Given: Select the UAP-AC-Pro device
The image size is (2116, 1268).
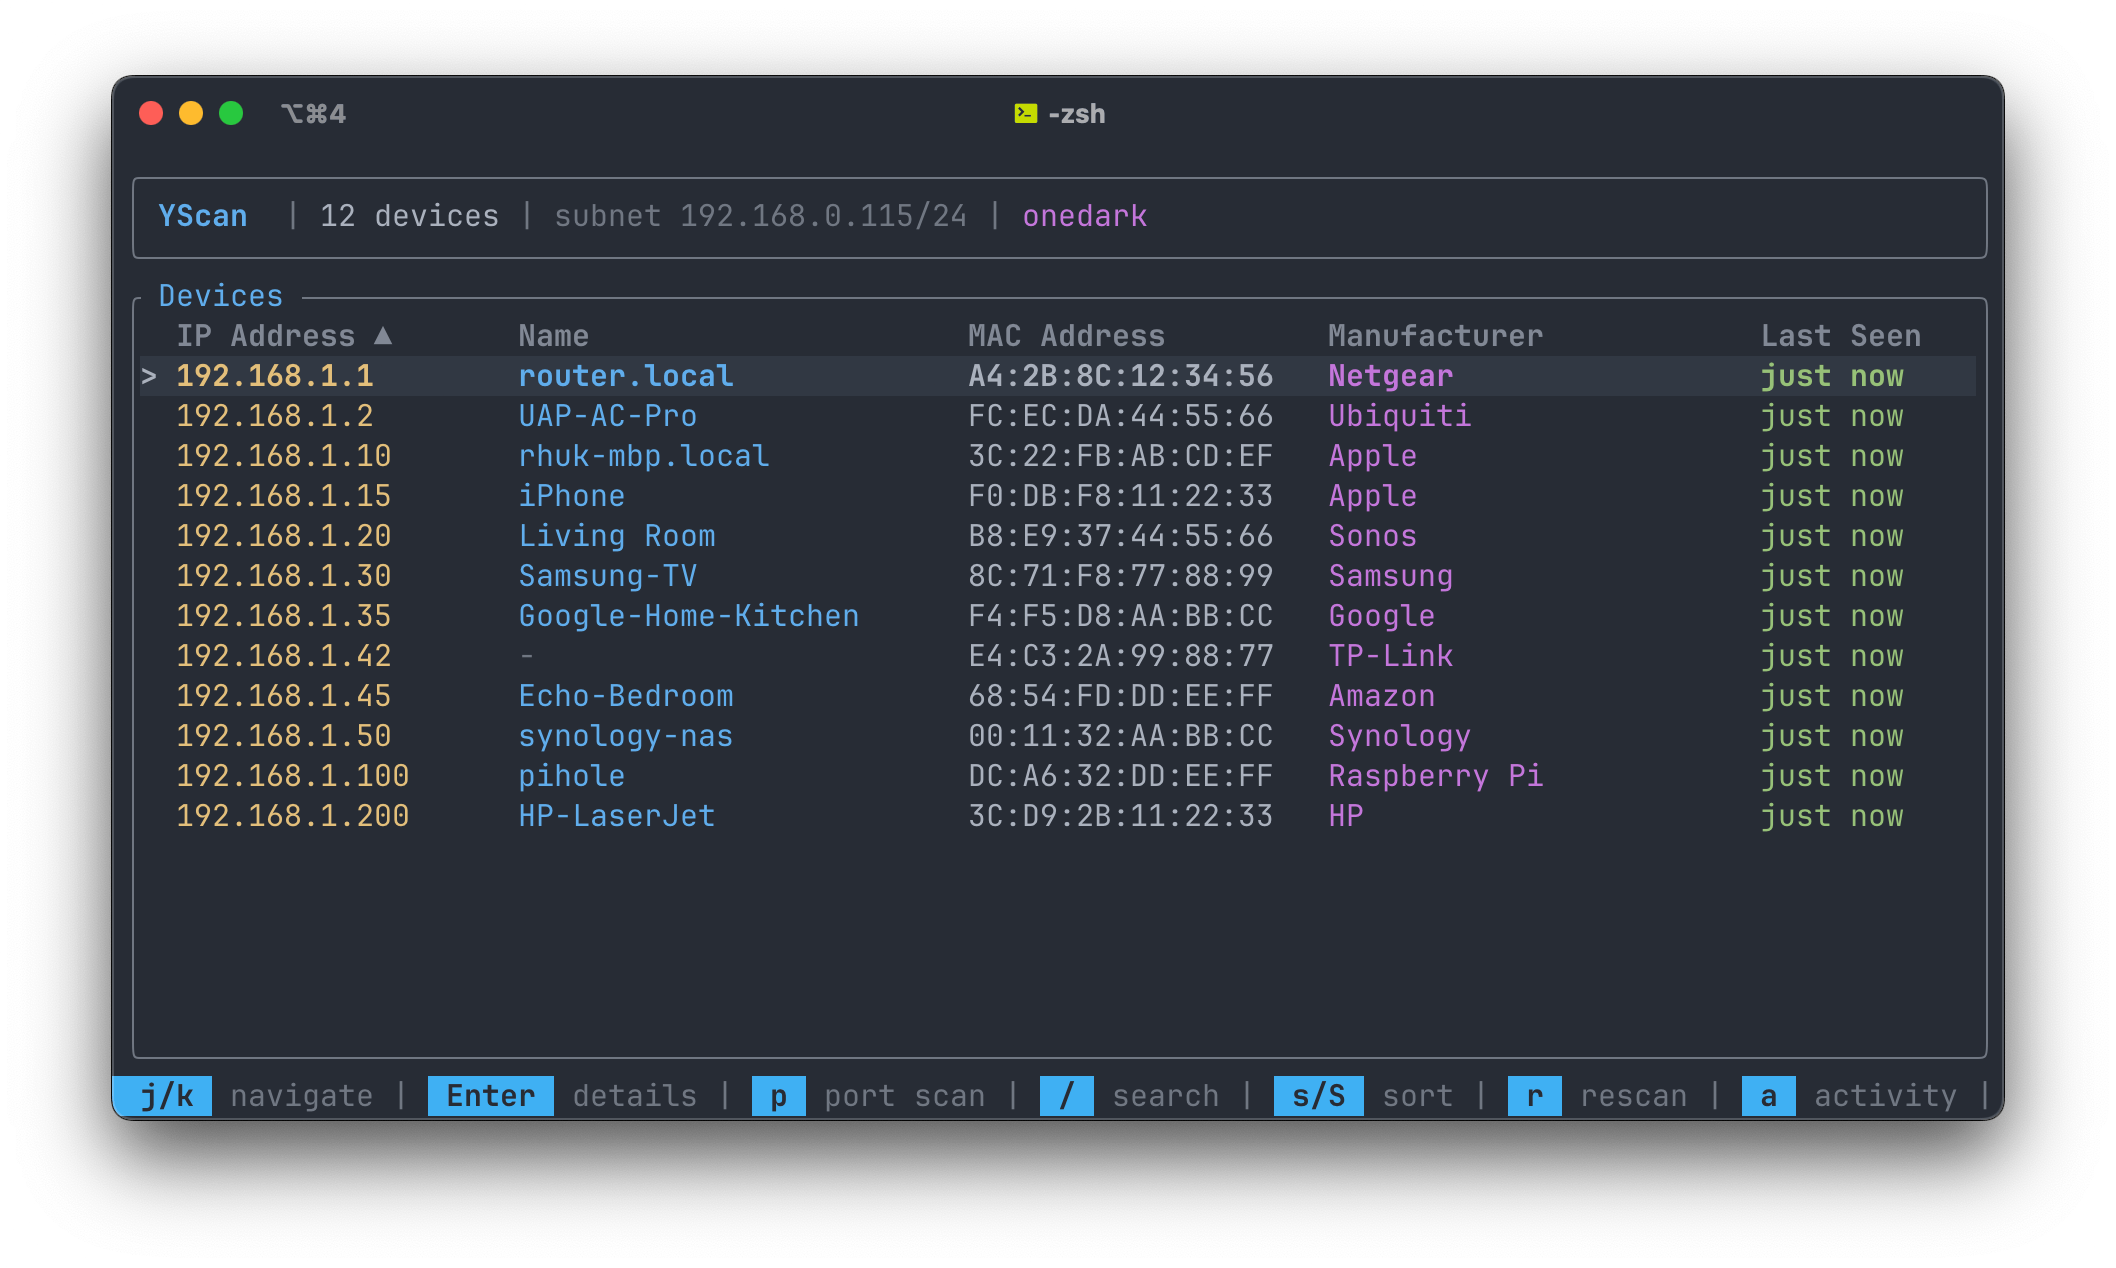Looking at the screenshot, I should (608, 416).
